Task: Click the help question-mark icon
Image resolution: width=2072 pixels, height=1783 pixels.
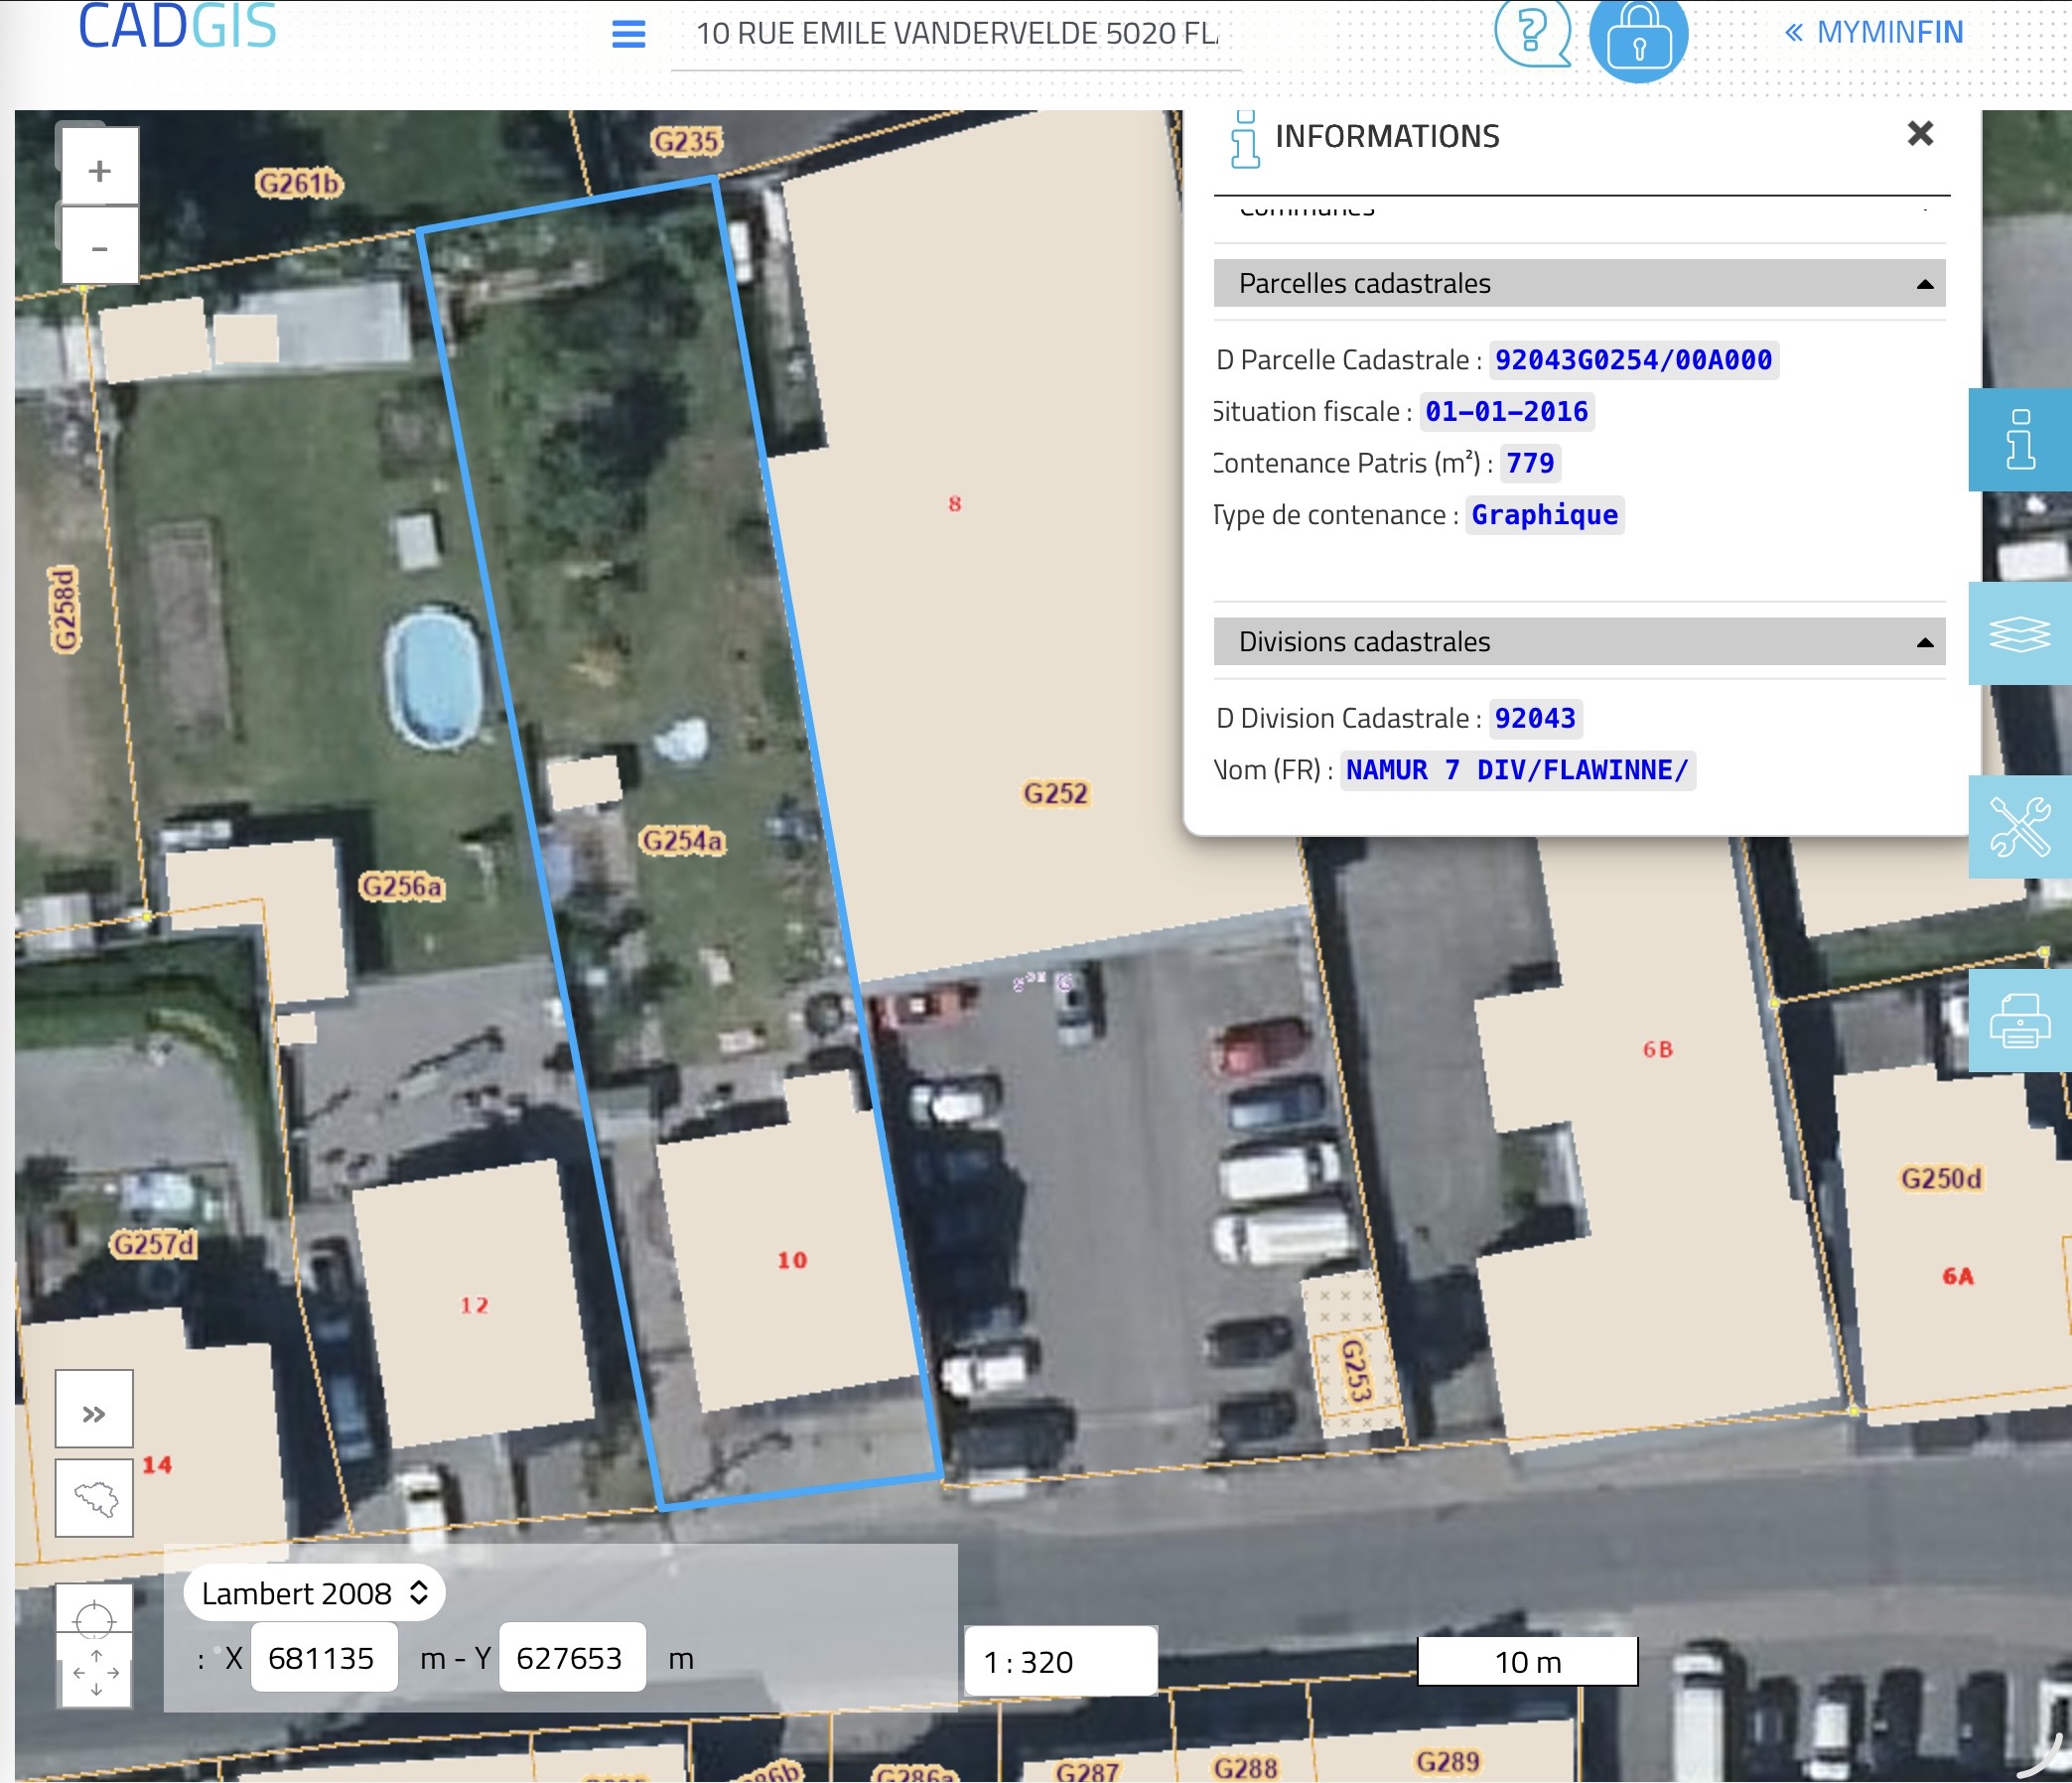Action: 1532,32
